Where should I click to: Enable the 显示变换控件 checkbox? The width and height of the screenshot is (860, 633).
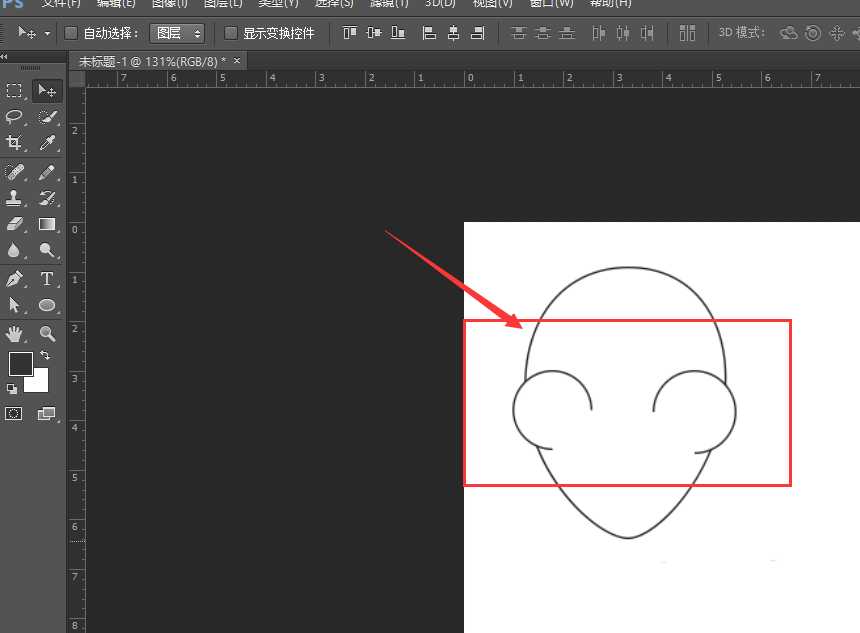coord(231,33)
